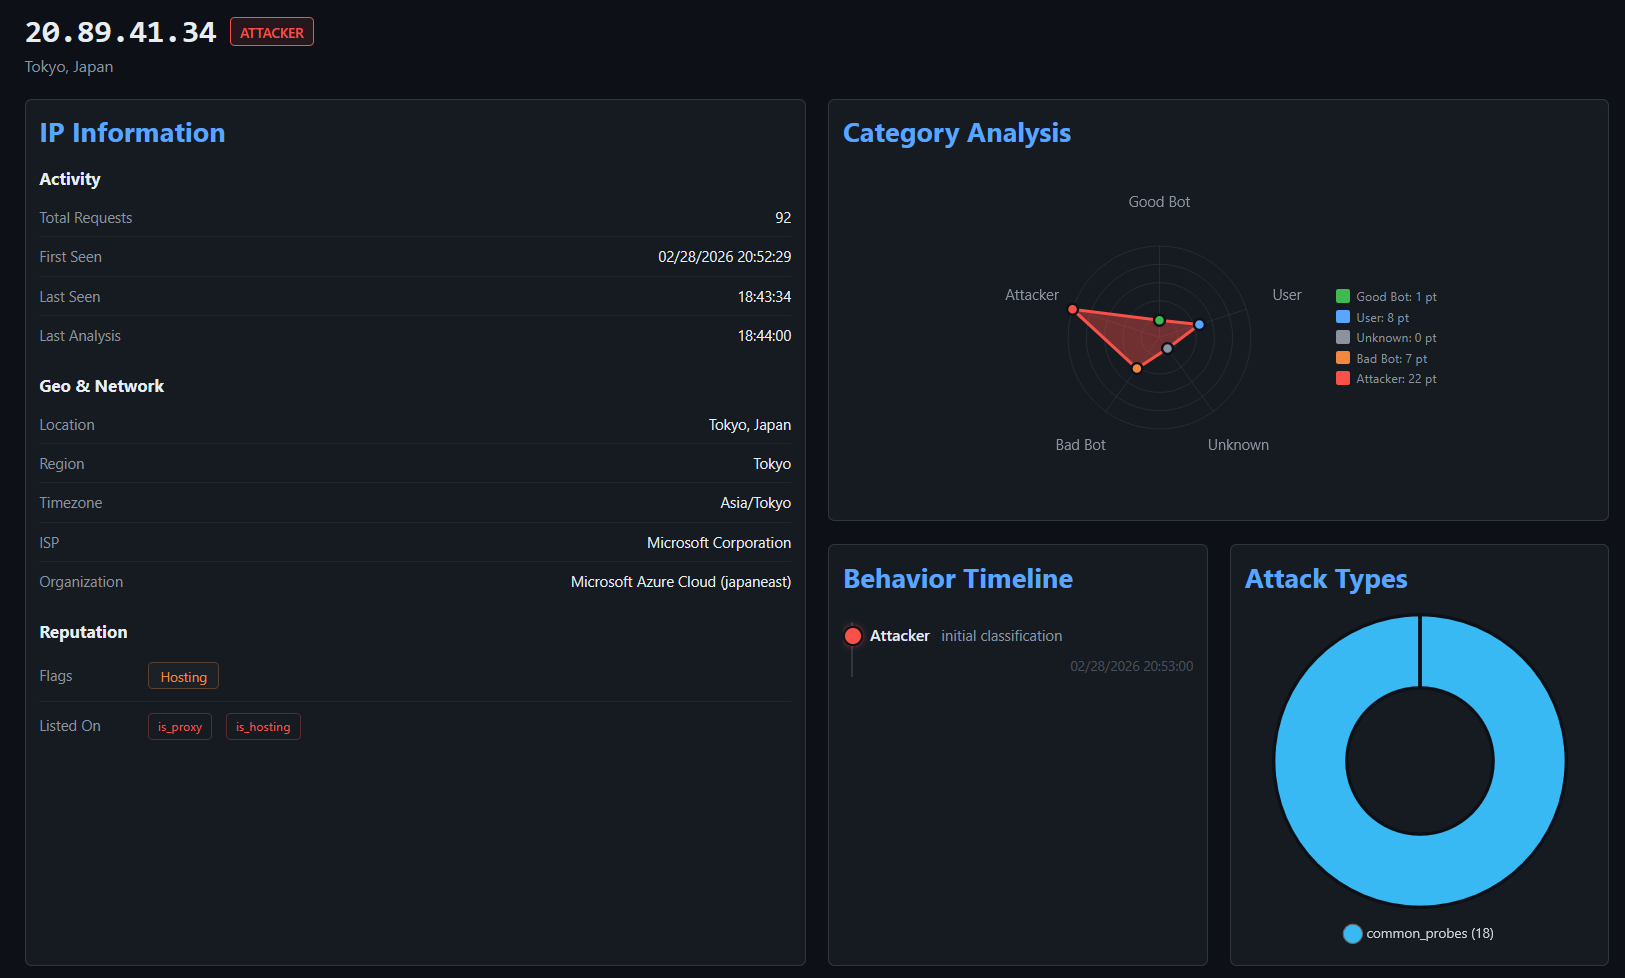Open the is_proxy listing tag
Screen dimensions: 1625x978
pos(179,726)
